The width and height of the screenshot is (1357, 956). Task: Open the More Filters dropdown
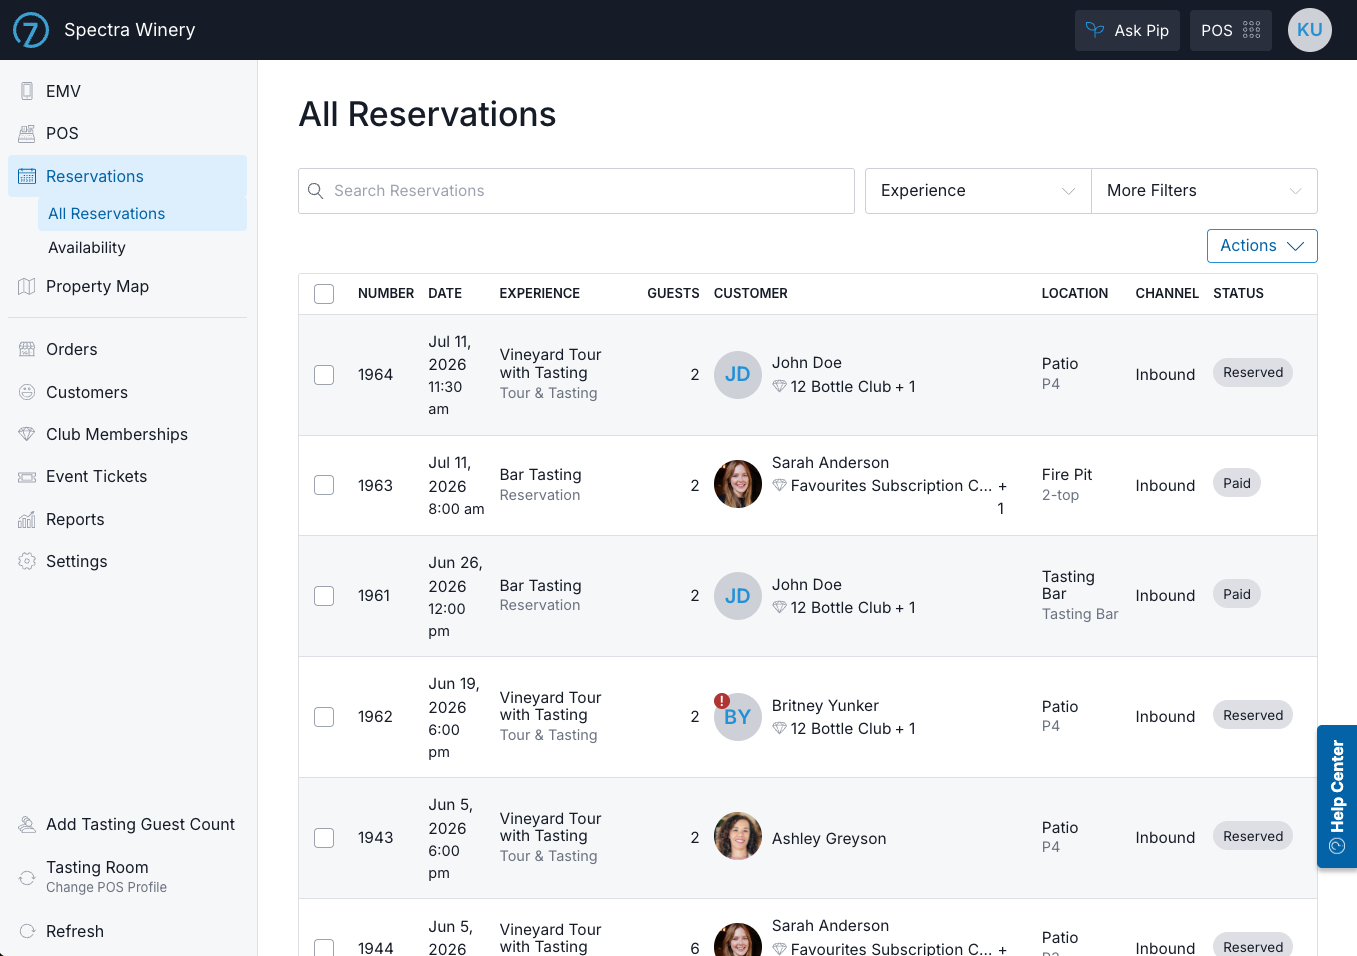[x=1204, y=191]
